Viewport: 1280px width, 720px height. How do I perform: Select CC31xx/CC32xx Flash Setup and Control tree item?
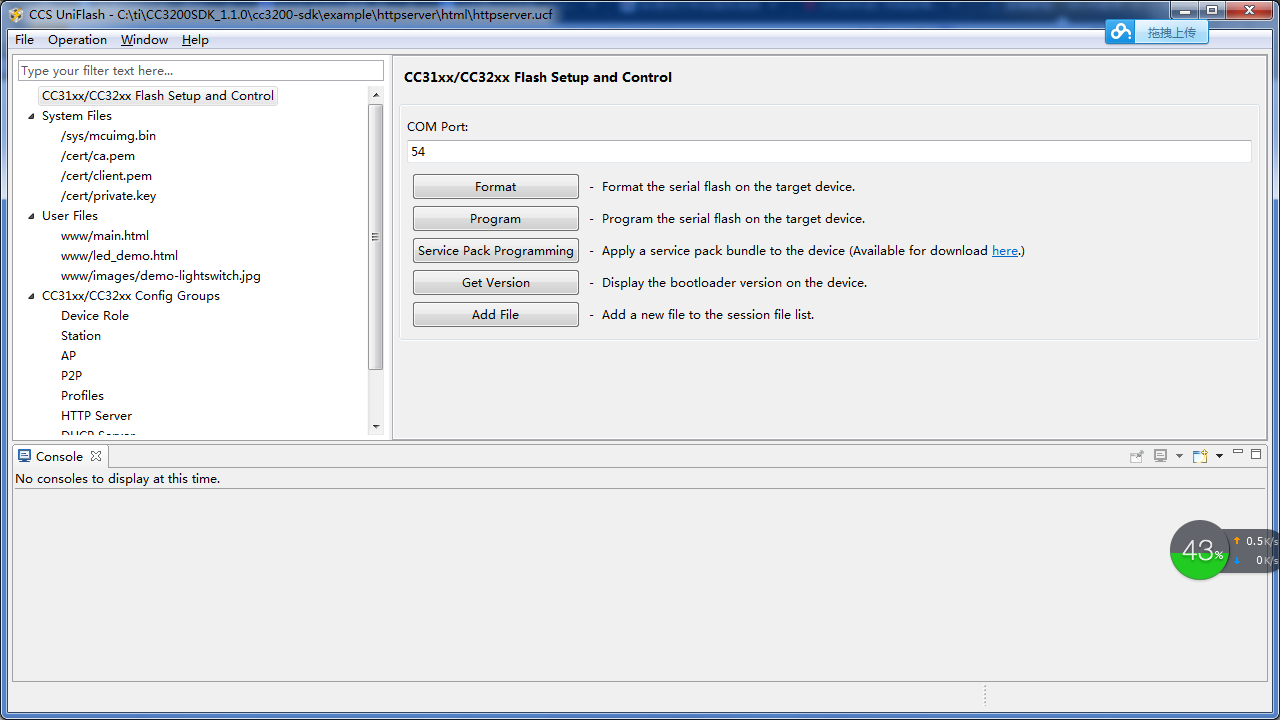tap(158, 96)
